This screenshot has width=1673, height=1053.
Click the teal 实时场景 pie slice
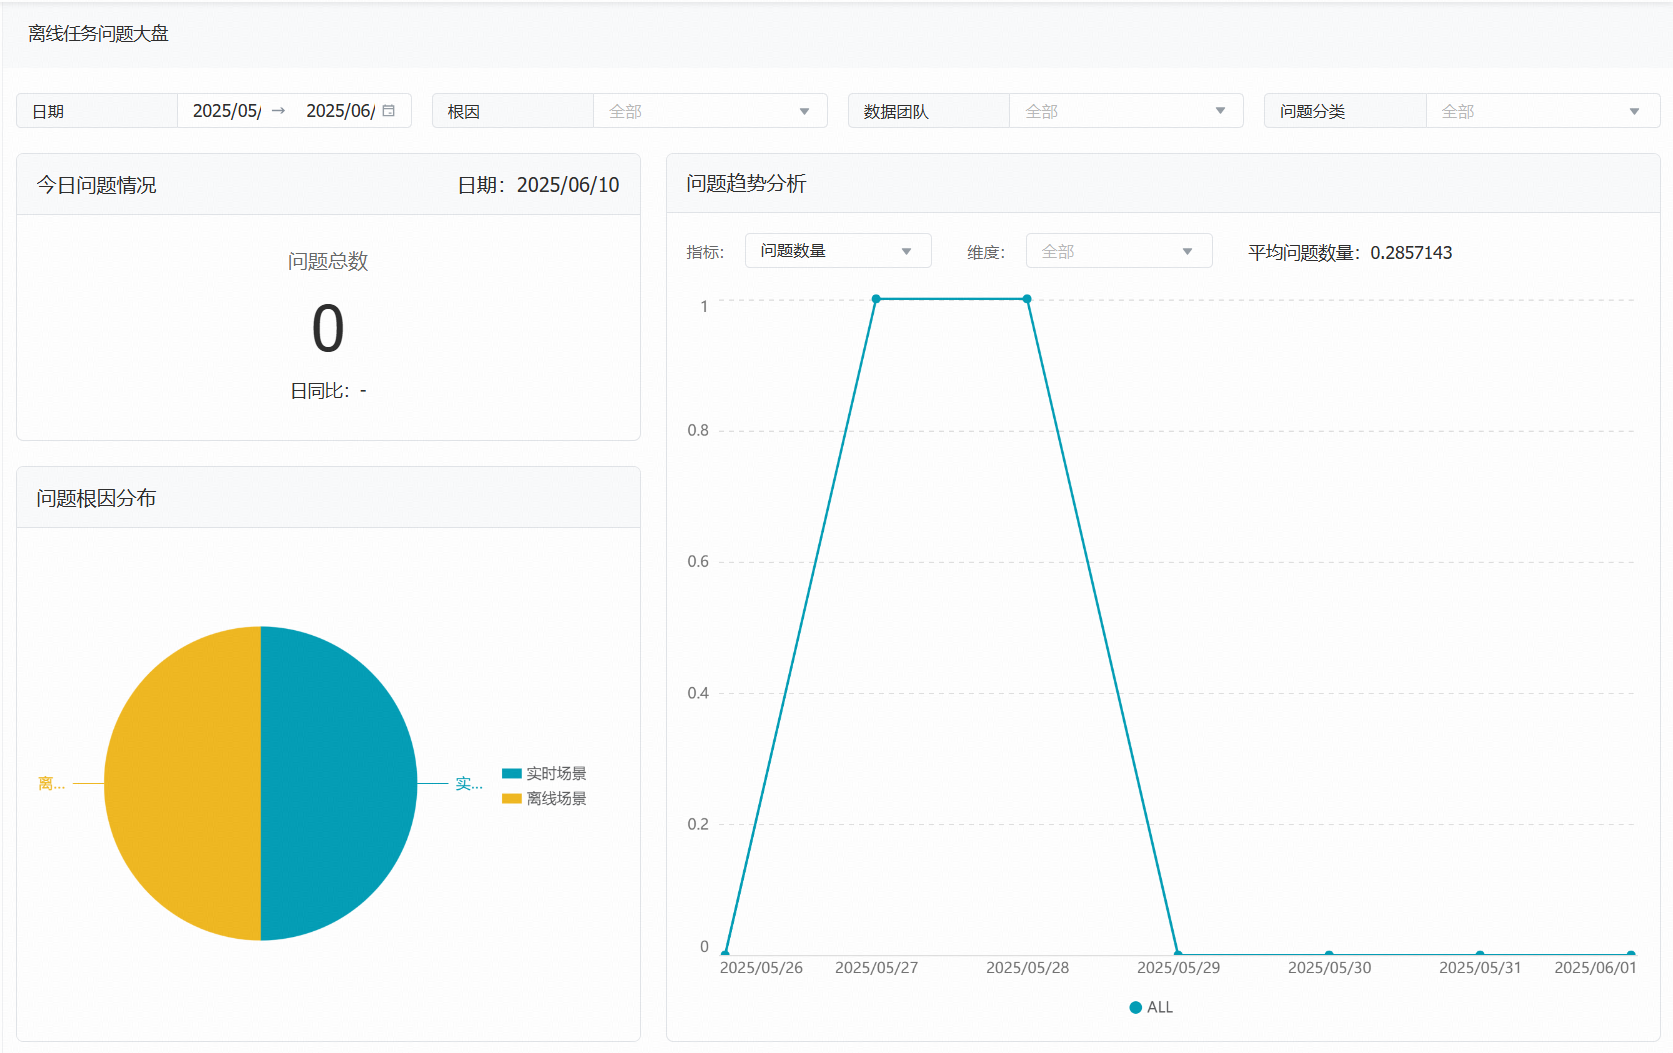[x=340, y=783]
